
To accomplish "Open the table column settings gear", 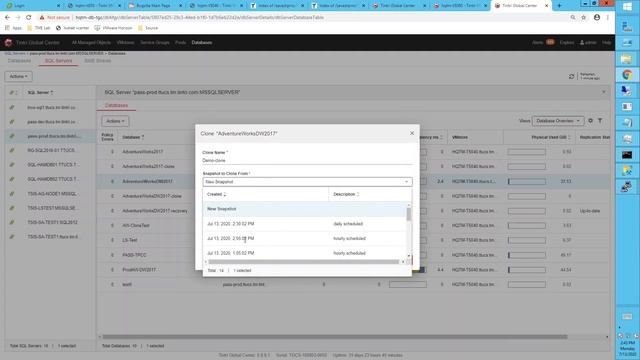I will (590, 120).
